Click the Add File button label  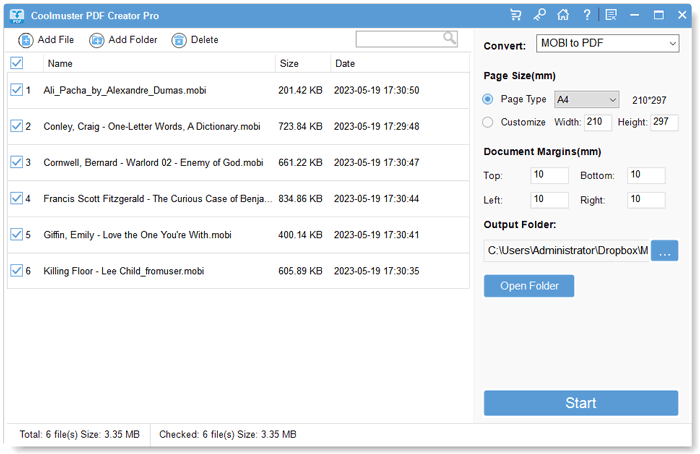56,40
